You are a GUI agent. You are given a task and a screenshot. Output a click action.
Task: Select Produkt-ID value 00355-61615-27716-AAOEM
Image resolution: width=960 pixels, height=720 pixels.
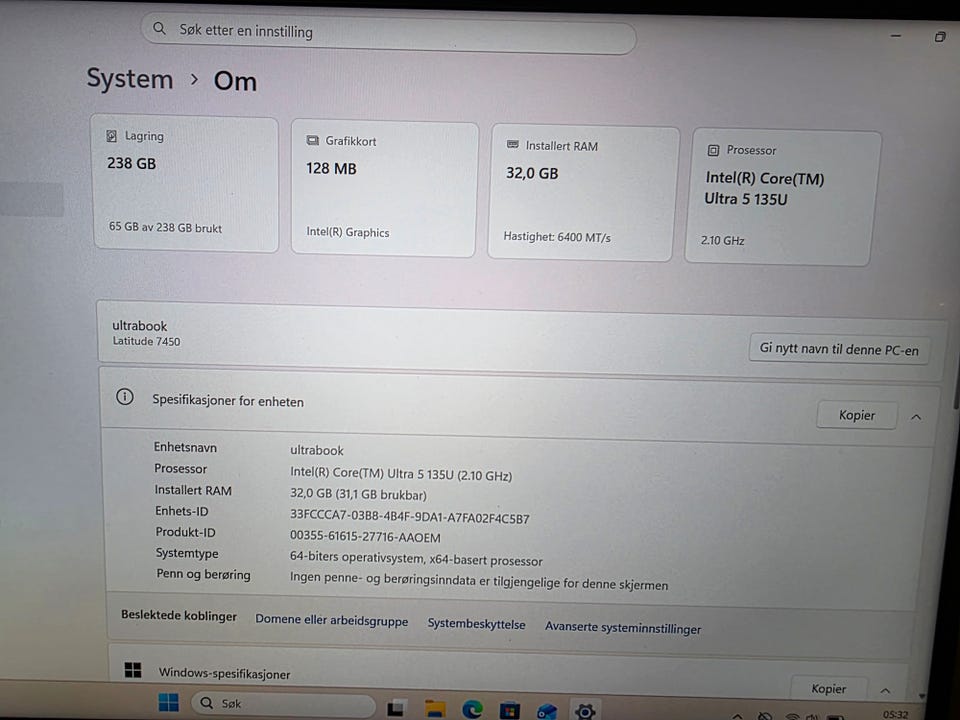(365, 536)
